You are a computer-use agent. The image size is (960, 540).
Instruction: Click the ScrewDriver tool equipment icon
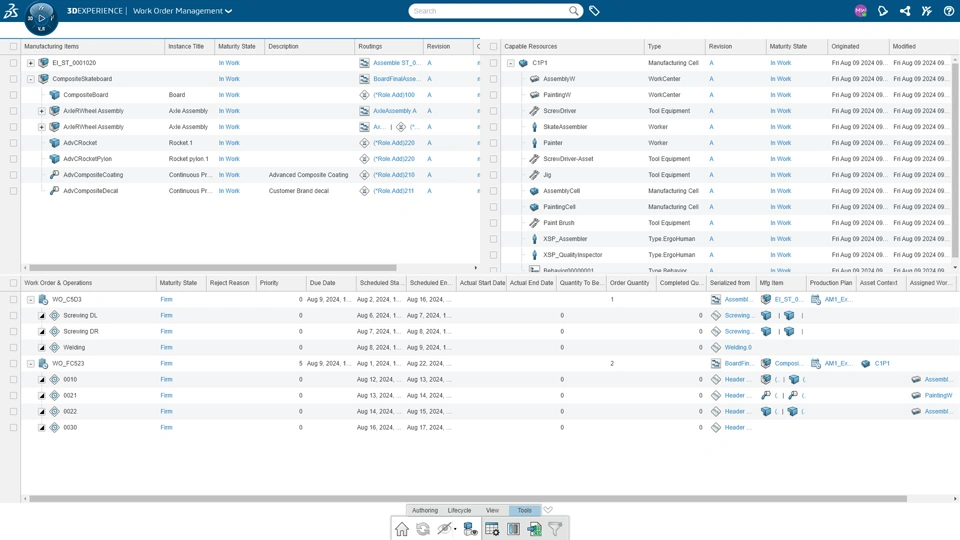(534, 111)
